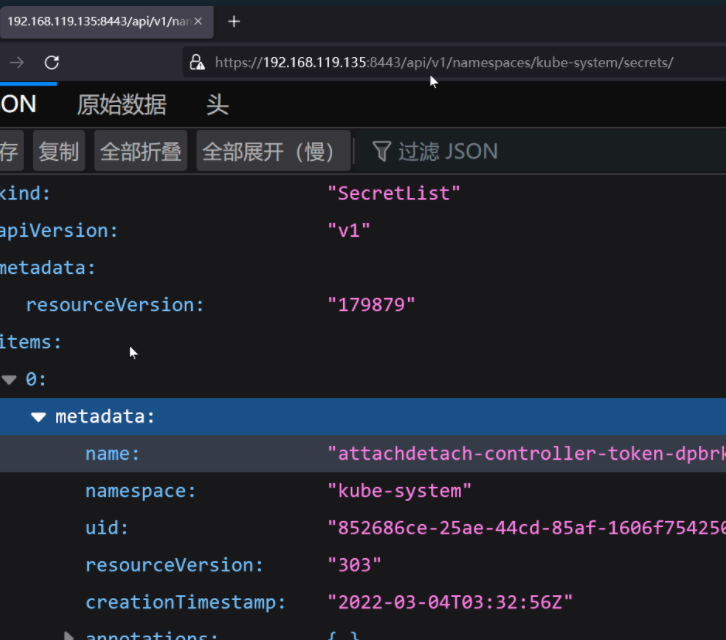This screenshot has height=640, width=726.
Task: Close the 192.168.119.135:8443 tab
Action: pyautogui.click(x=198, y=21)
